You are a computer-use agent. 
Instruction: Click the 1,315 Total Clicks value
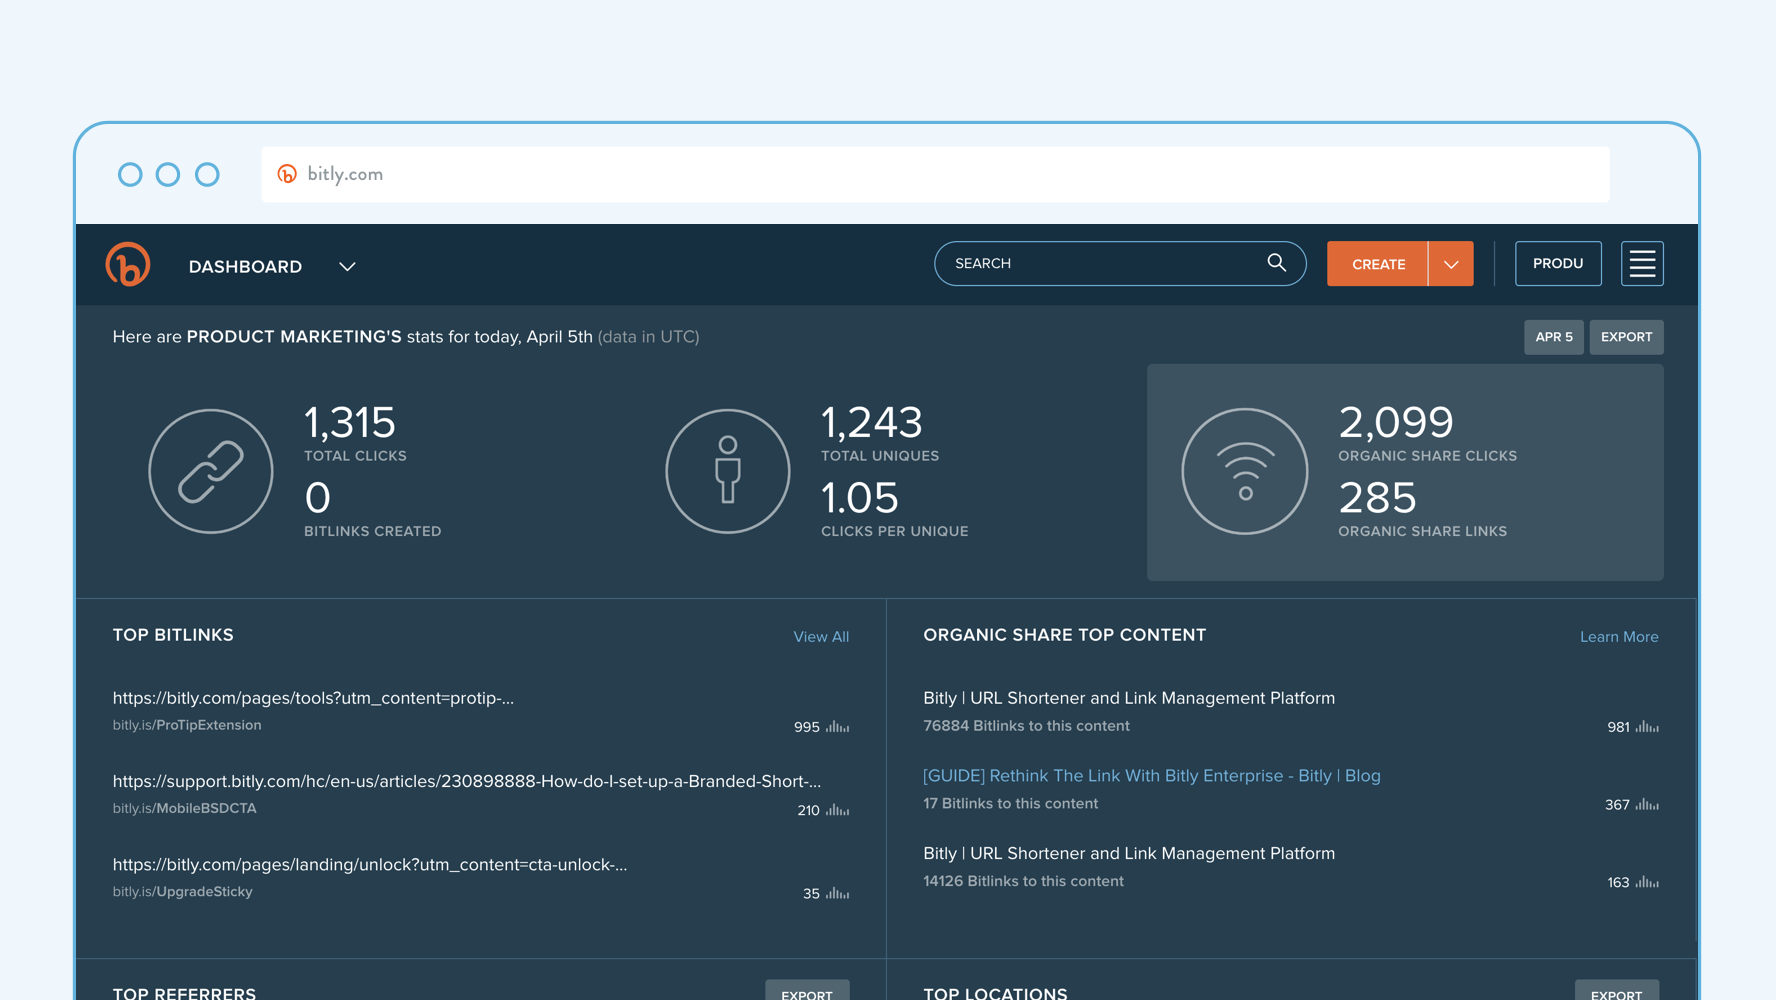350,422
